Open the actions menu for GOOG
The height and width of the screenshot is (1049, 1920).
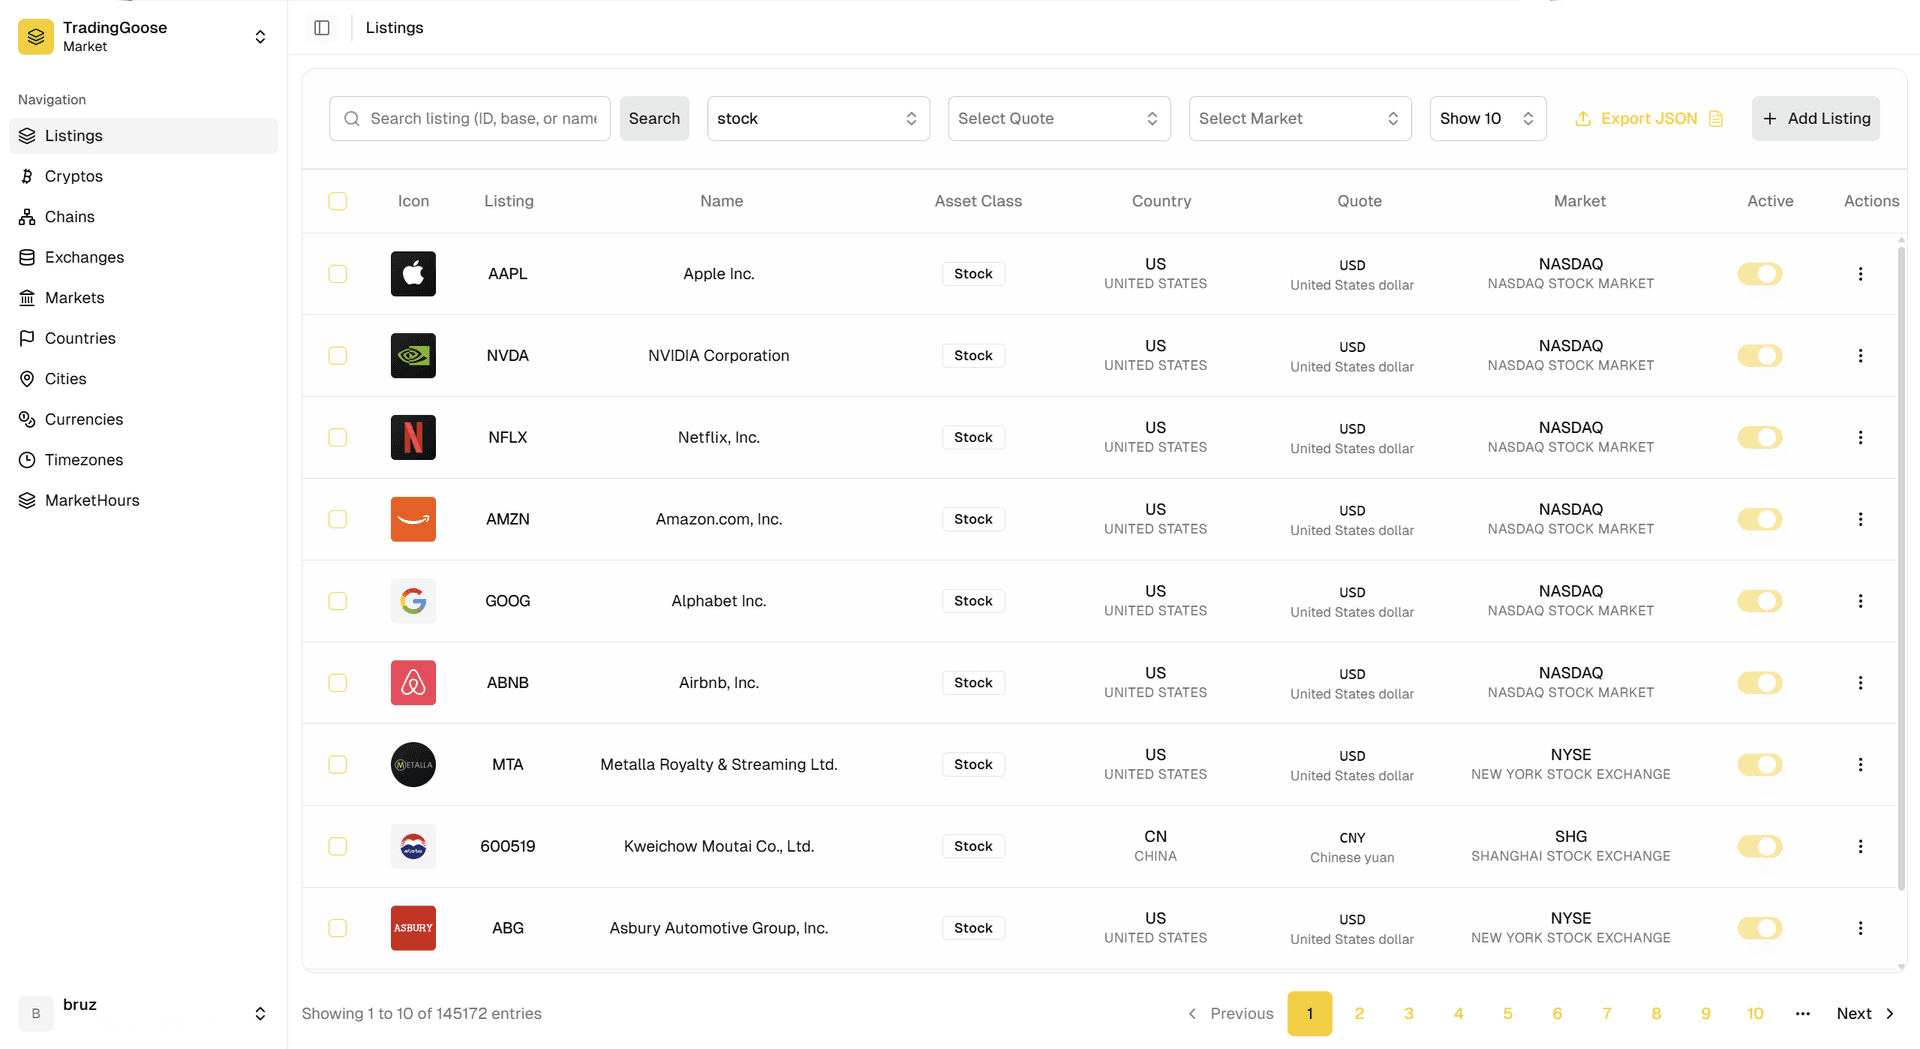1860,601
